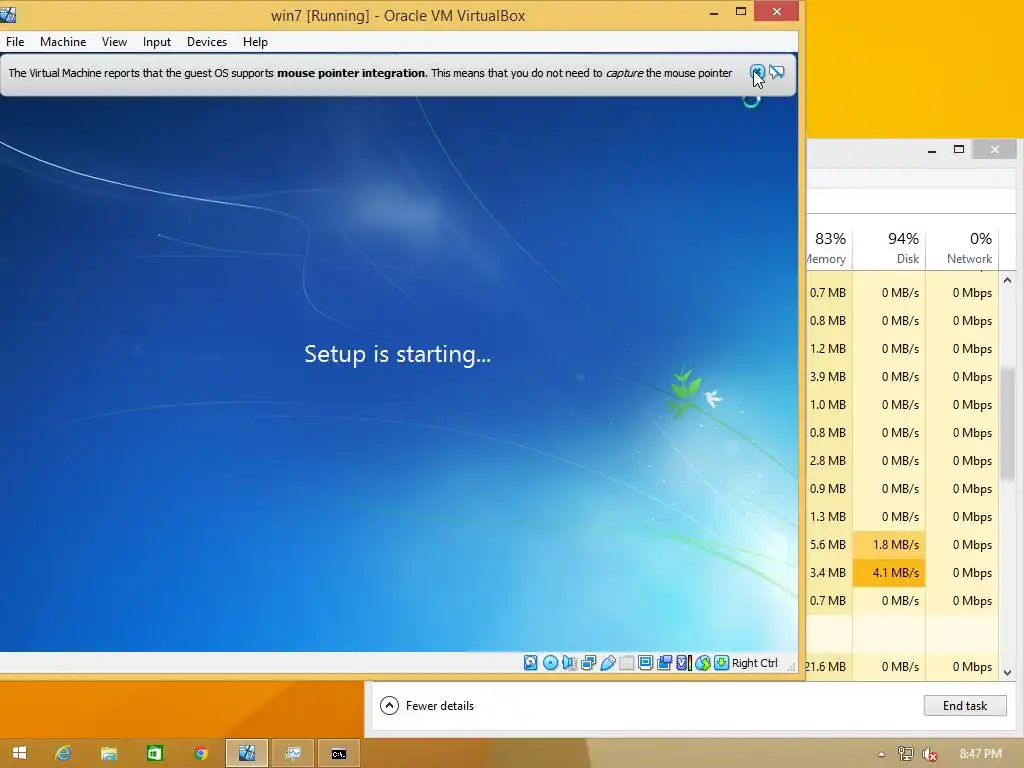Click the virtualization features V indicator
This screenshot has height=768, width=1024.
(683, 663)
